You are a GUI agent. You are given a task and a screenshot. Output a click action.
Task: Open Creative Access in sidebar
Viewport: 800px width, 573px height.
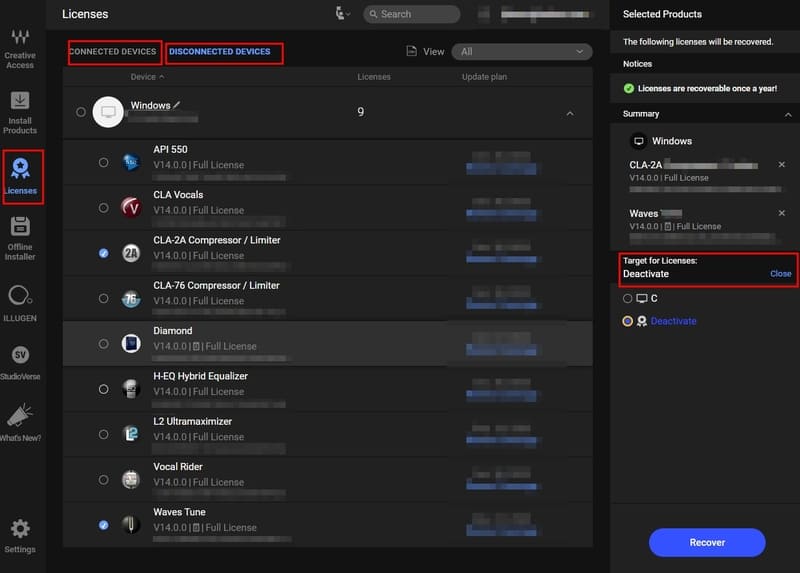click(x=20, y=49)
